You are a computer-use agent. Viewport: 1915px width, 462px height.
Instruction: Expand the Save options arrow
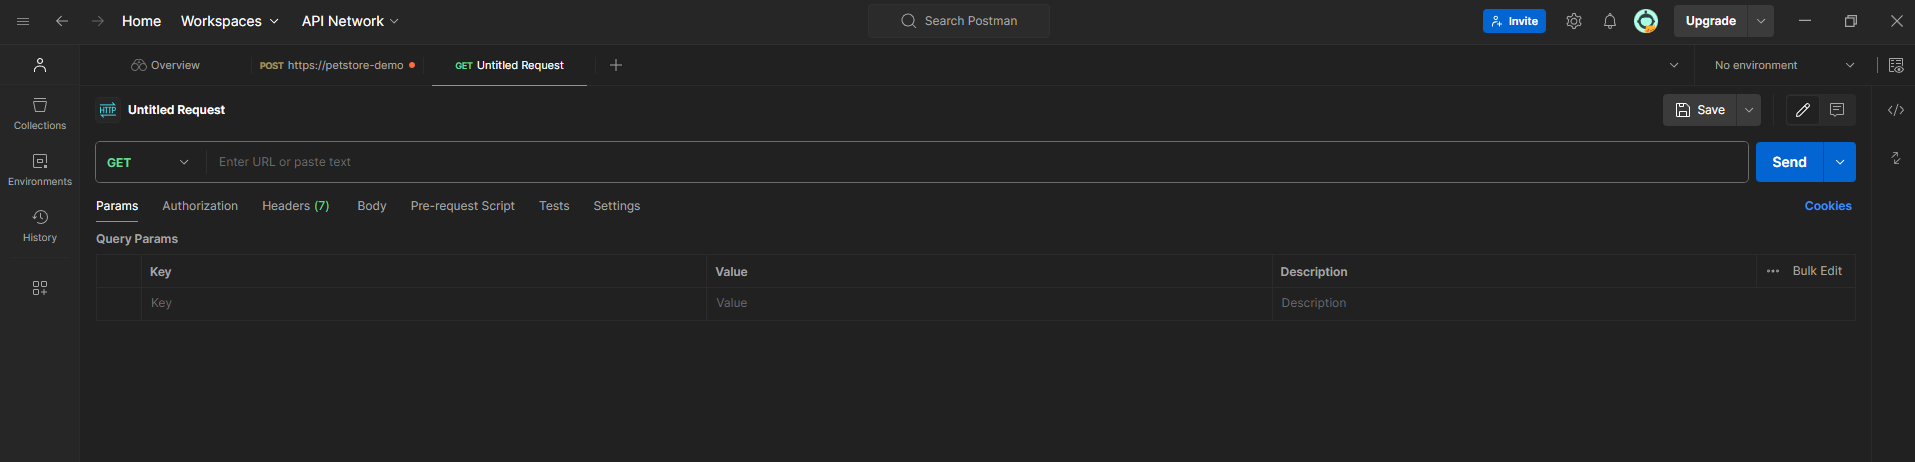[1749, 110]
